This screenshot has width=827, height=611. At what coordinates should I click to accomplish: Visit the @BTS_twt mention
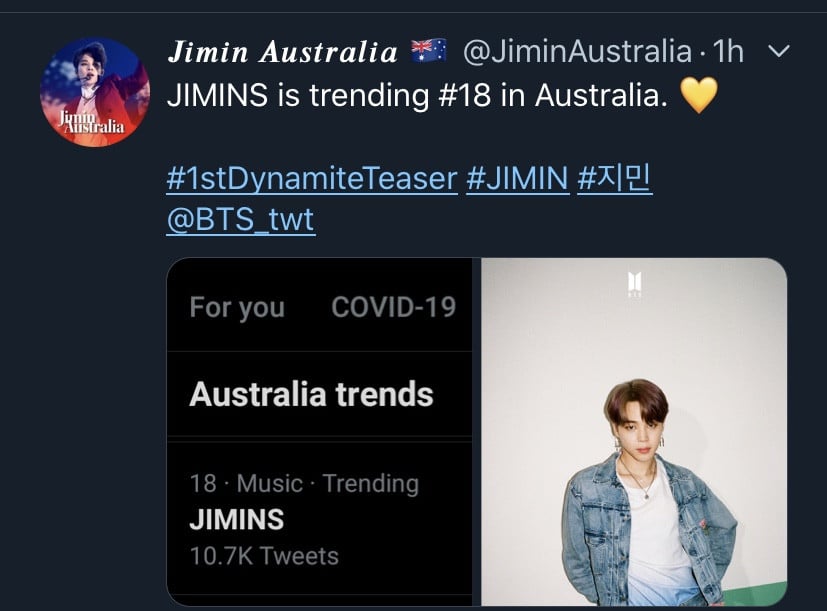click(241, 219)
